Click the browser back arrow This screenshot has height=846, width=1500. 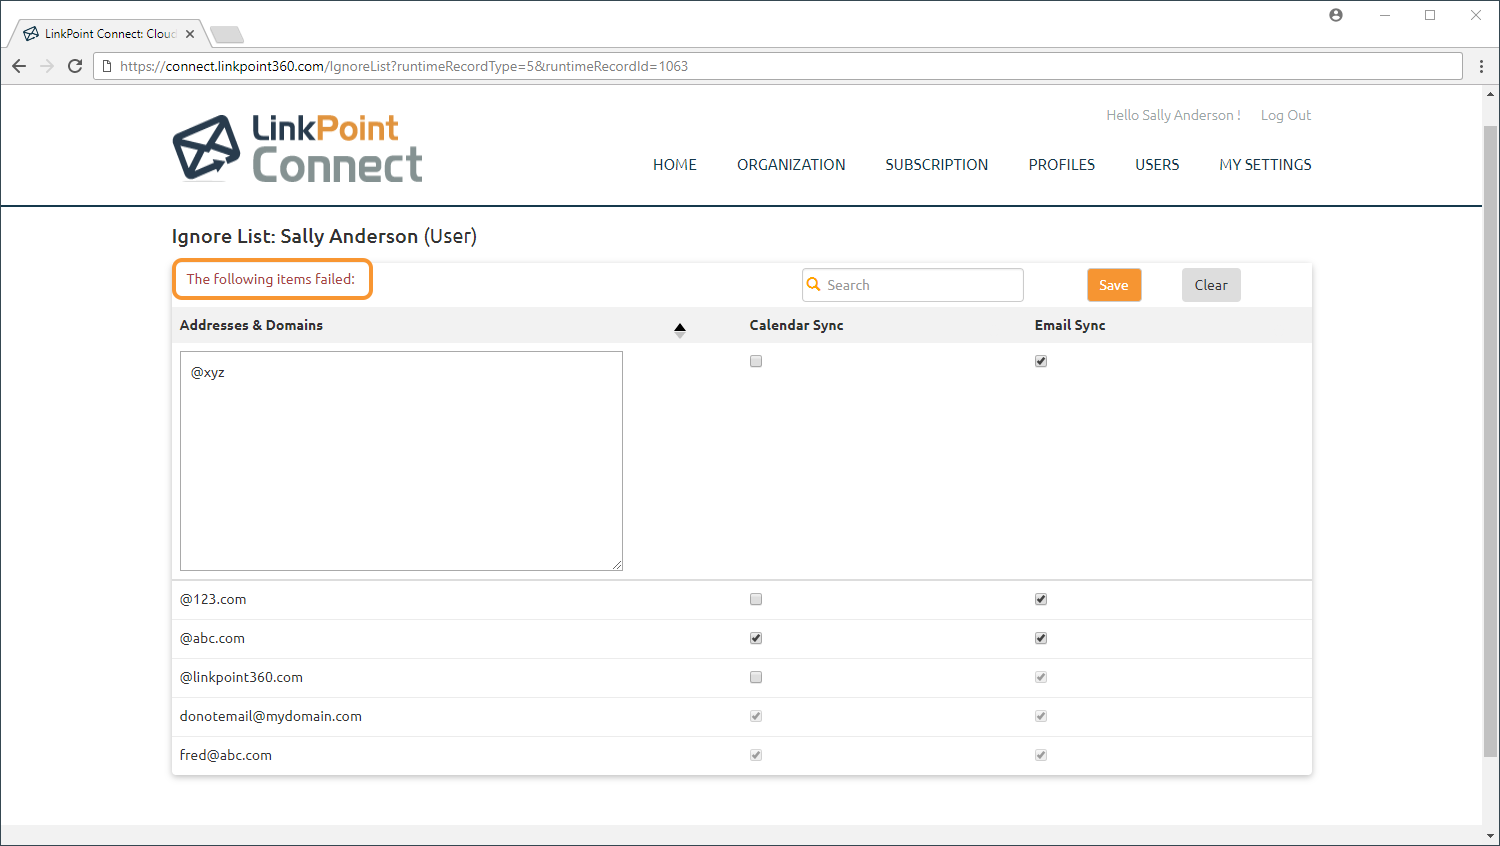19,66
